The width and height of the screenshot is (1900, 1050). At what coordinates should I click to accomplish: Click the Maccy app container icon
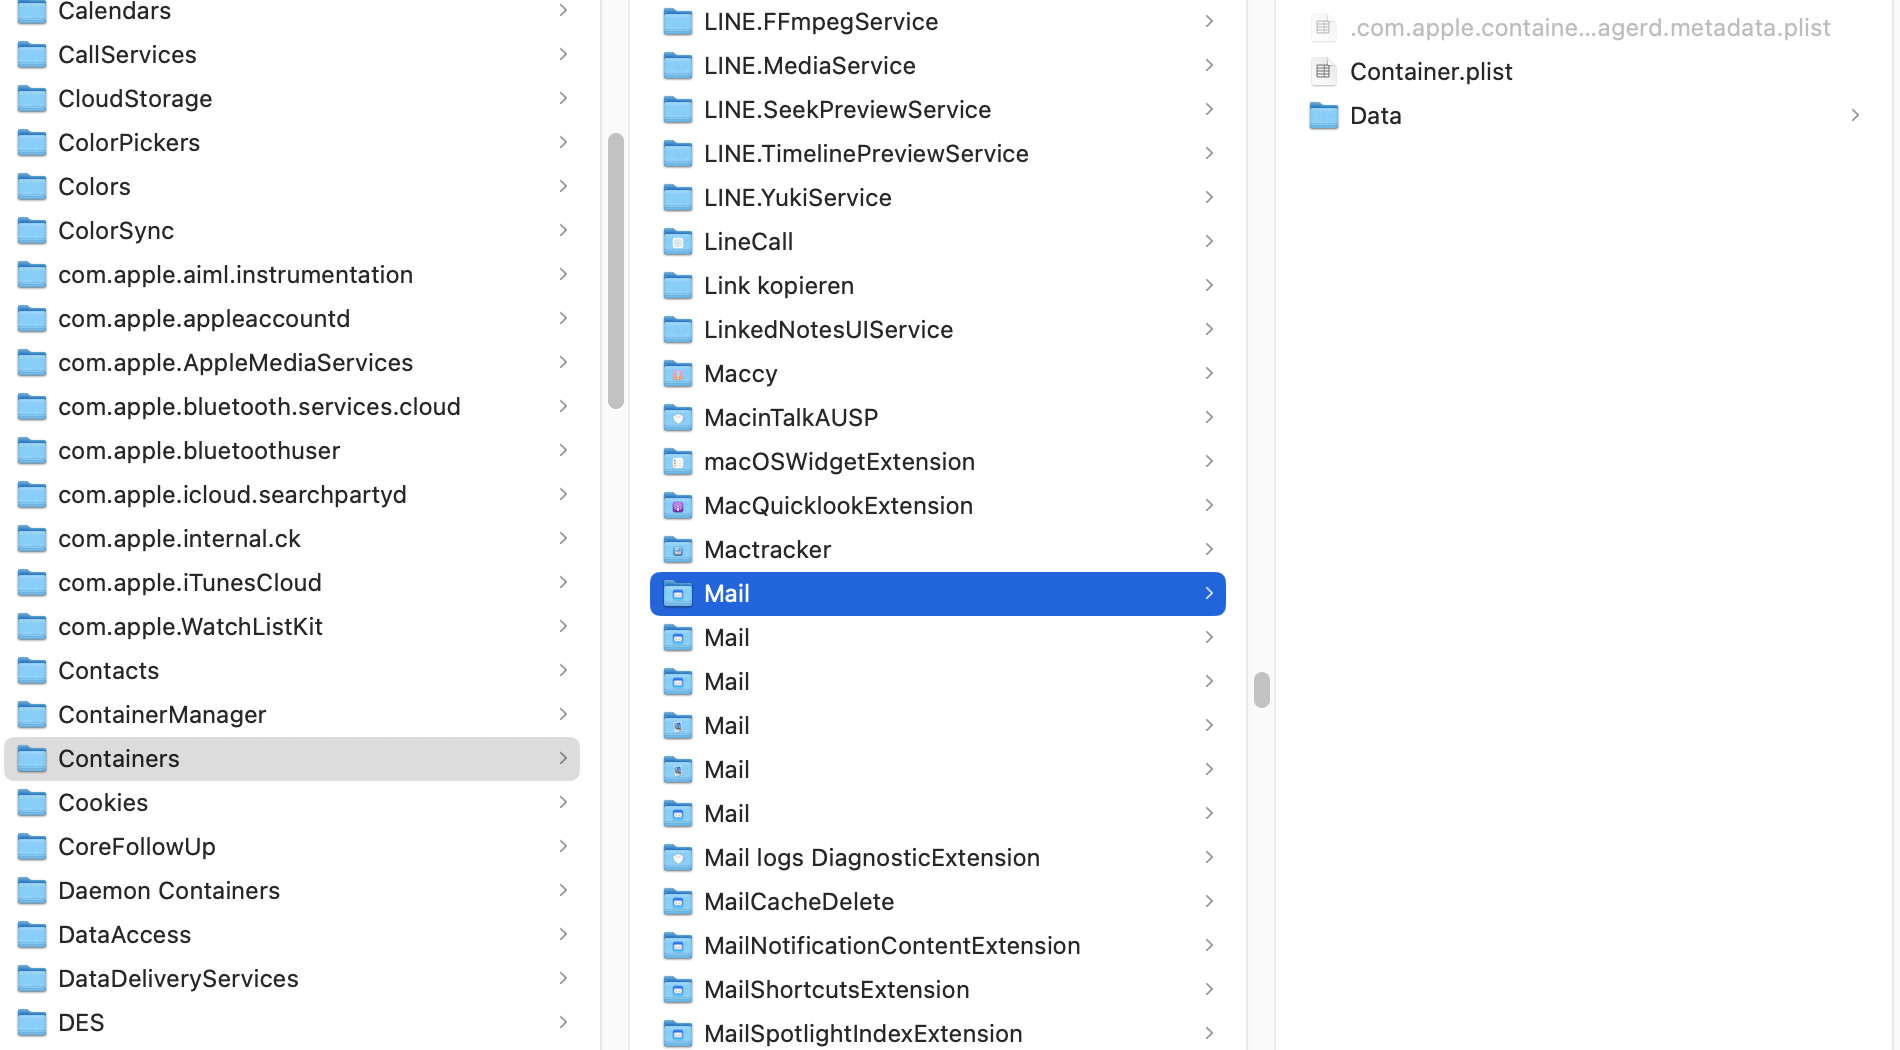pyautogui.click(x=678, y=374)
